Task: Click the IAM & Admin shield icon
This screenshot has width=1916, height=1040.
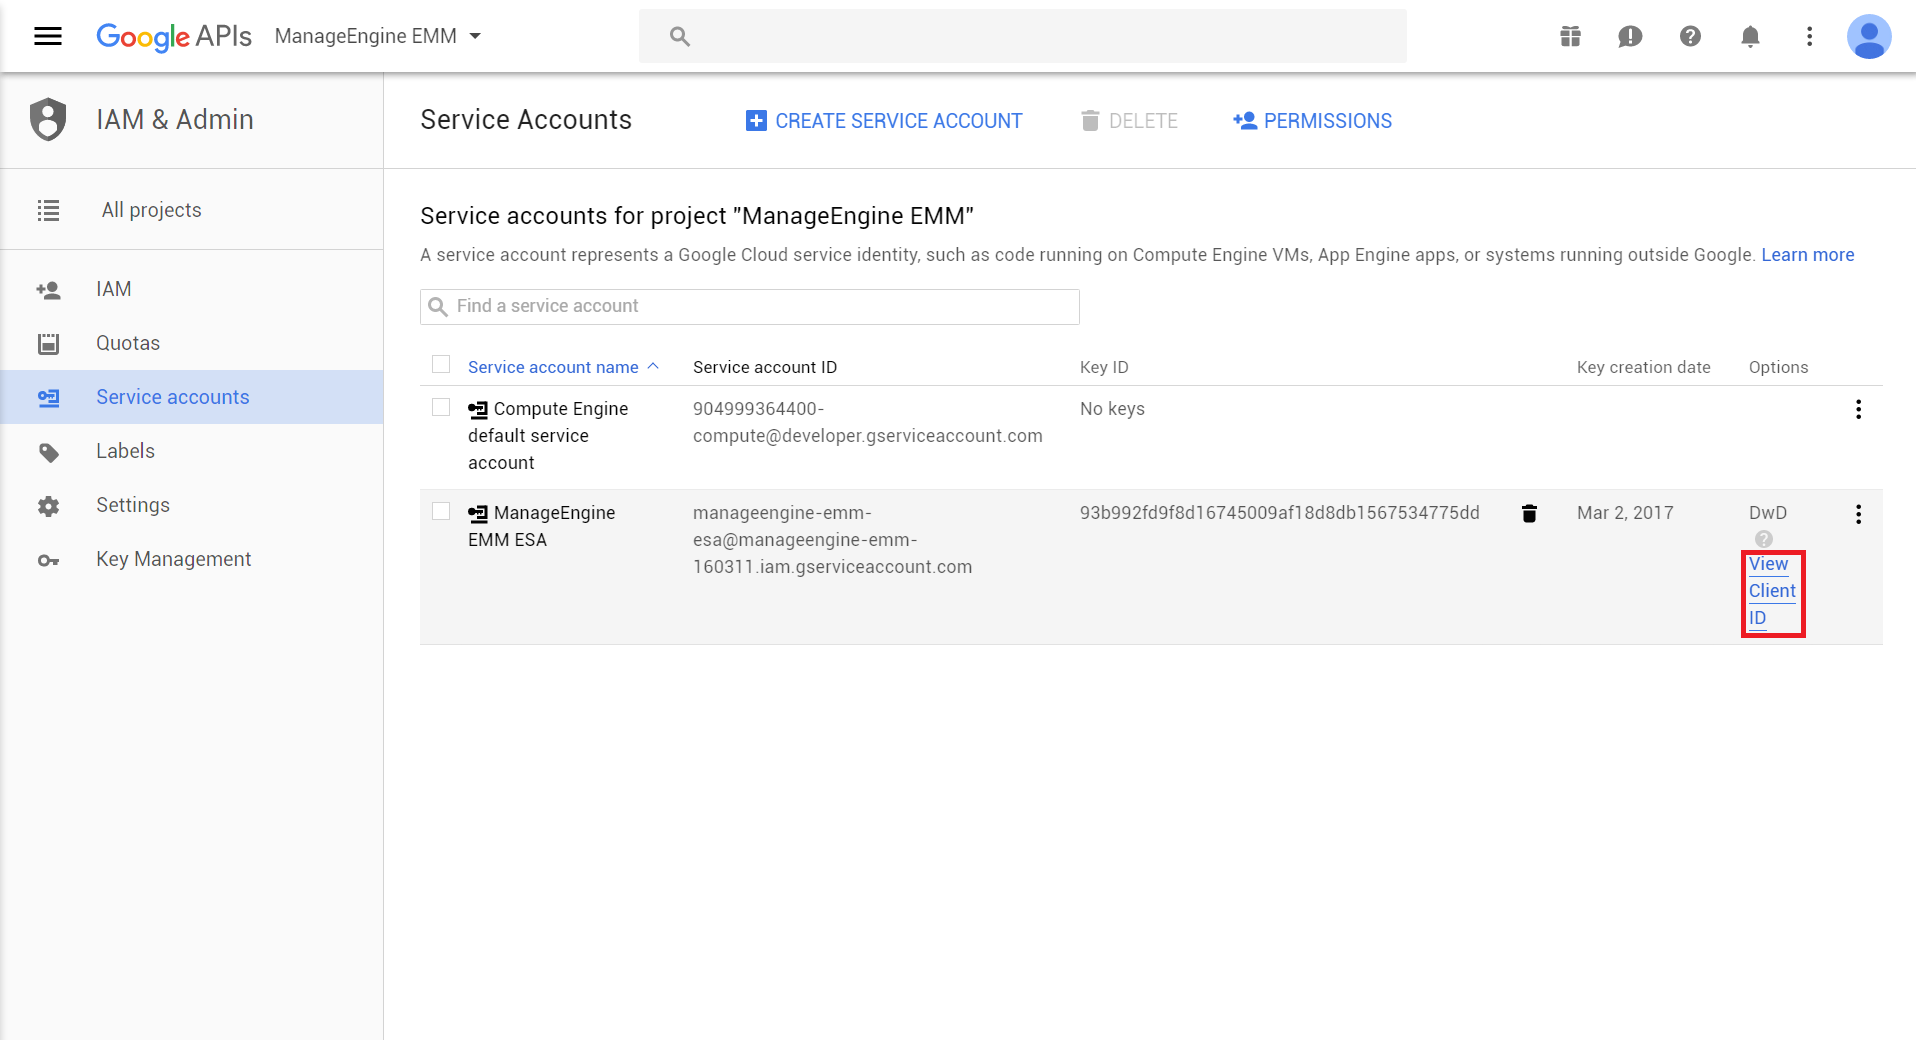Action: pos(48,120)
